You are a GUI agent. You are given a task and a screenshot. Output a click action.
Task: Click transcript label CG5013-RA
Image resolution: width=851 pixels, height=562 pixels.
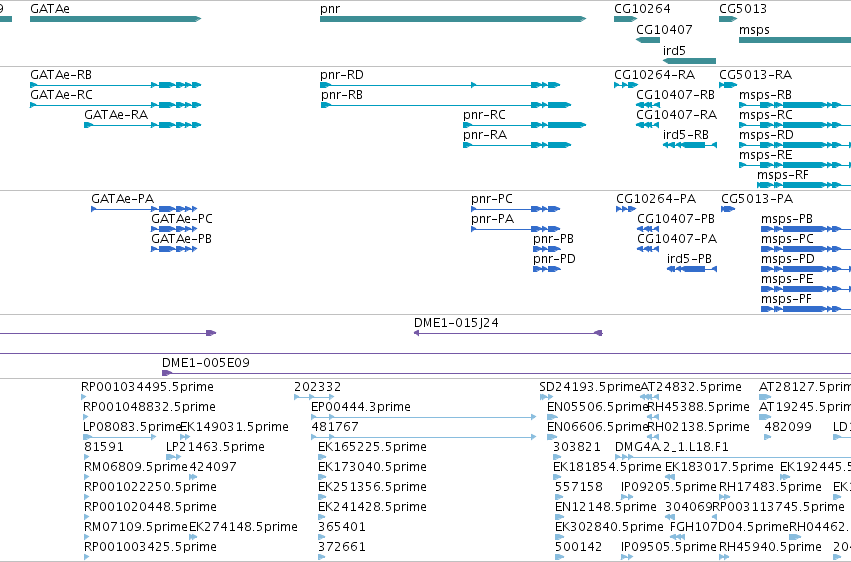(x=755, y=75)
